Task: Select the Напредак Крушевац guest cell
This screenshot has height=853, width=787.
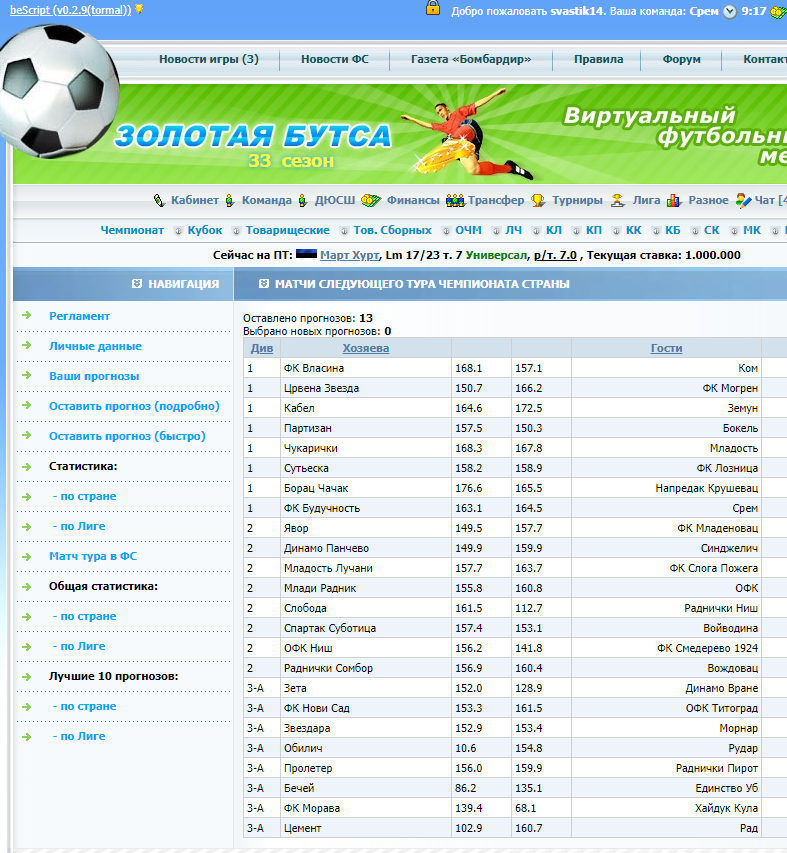Action: point(666,488)
